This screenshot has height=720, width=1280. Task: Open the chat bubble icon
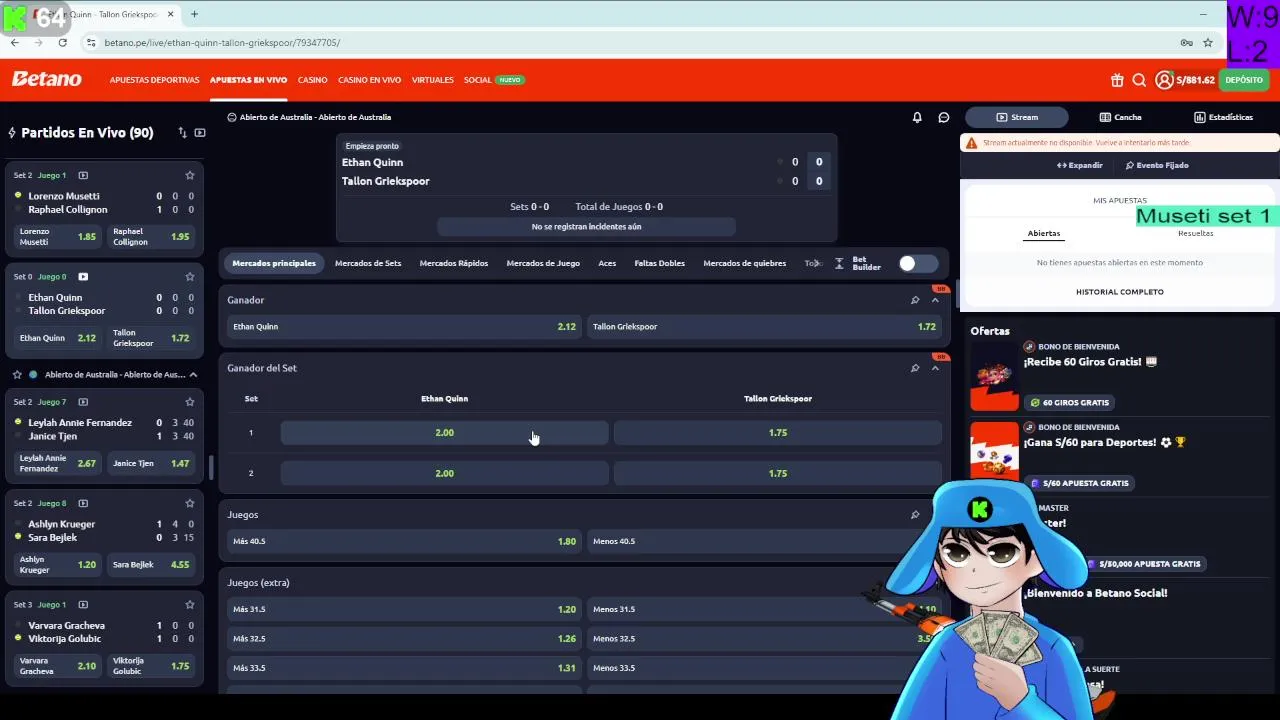(x=943, y=117)
